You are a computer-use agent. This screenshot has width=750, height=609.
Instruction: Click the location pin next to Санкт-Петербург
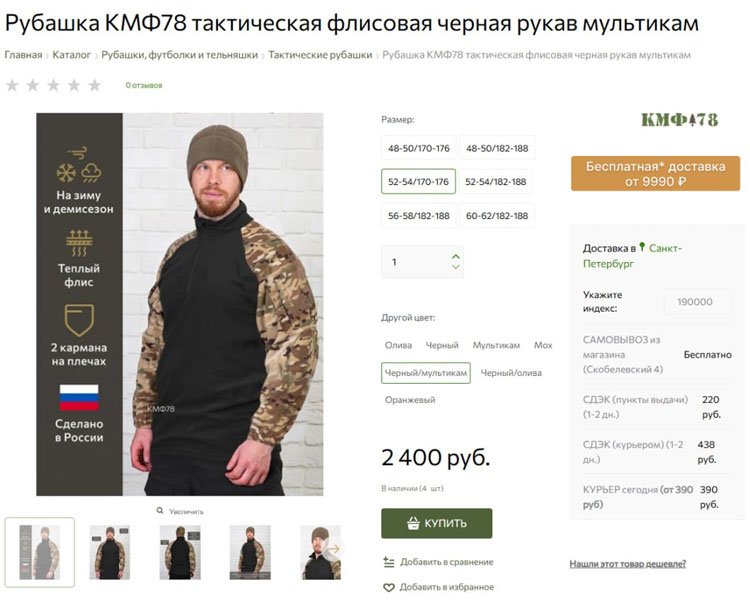[642, 247]
